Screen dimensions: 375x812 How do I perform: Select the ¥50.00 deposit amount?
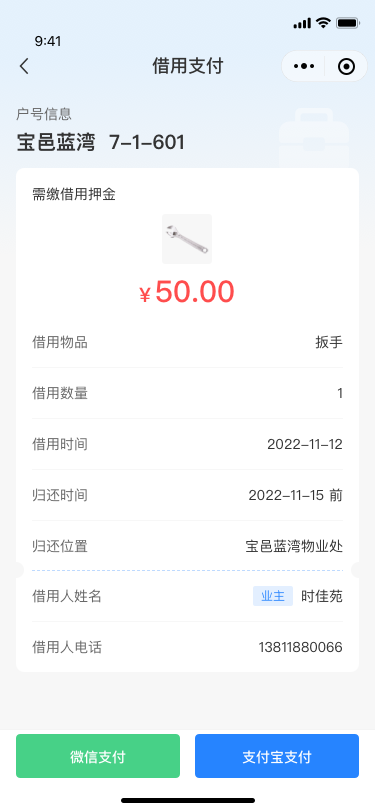pyautogui.click(x=187, y=292)
